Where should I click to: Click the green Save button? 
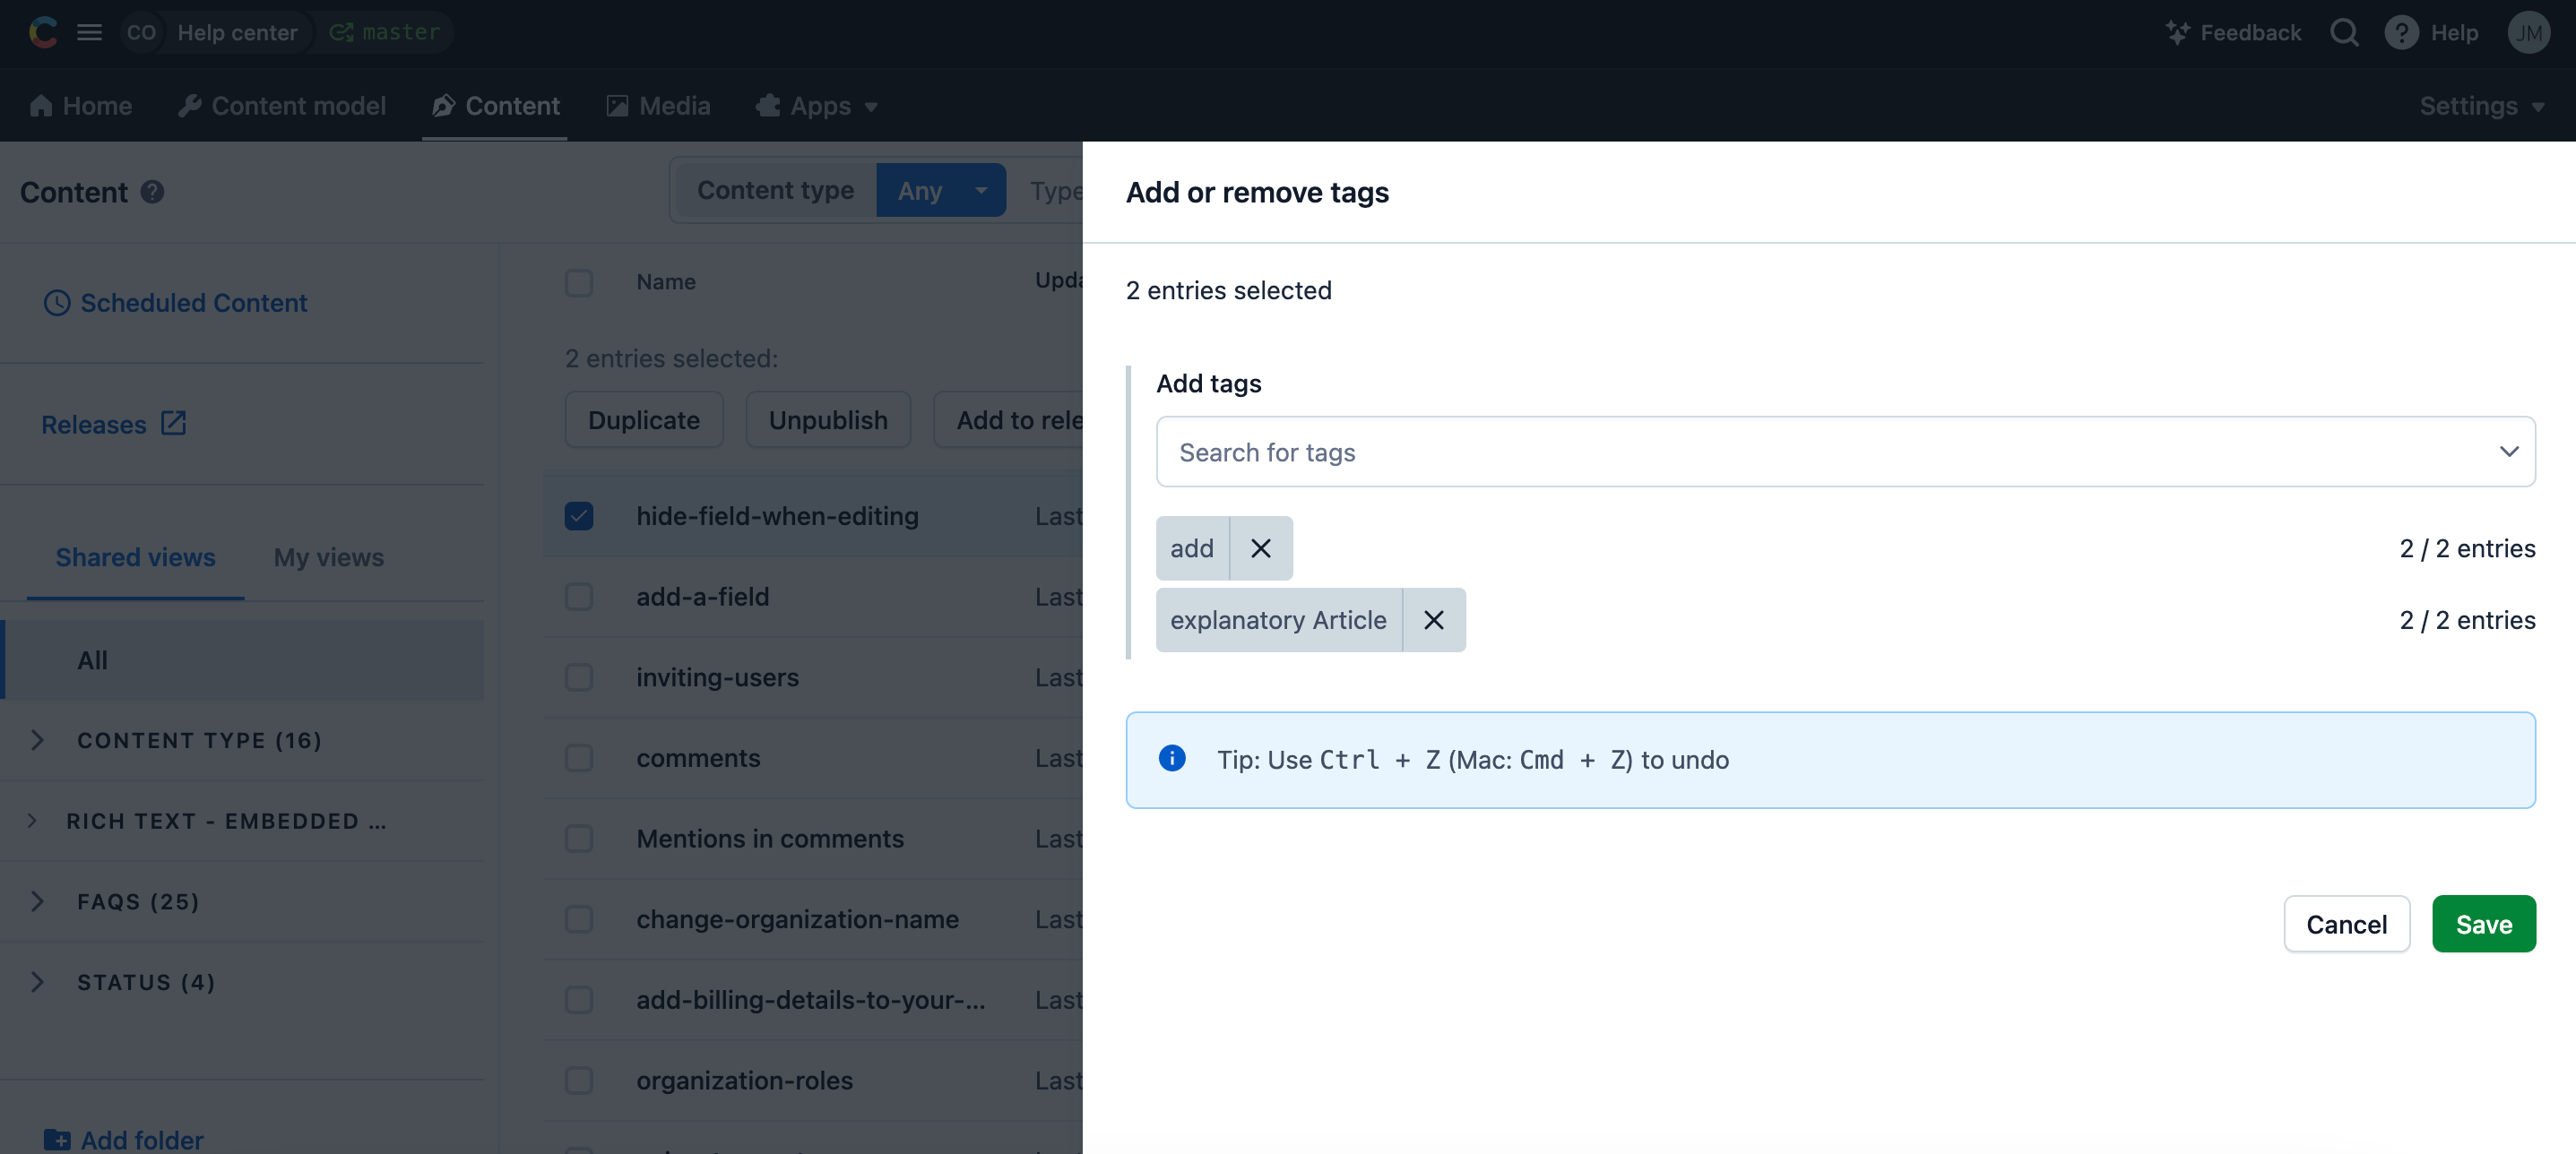[2483, 924]
